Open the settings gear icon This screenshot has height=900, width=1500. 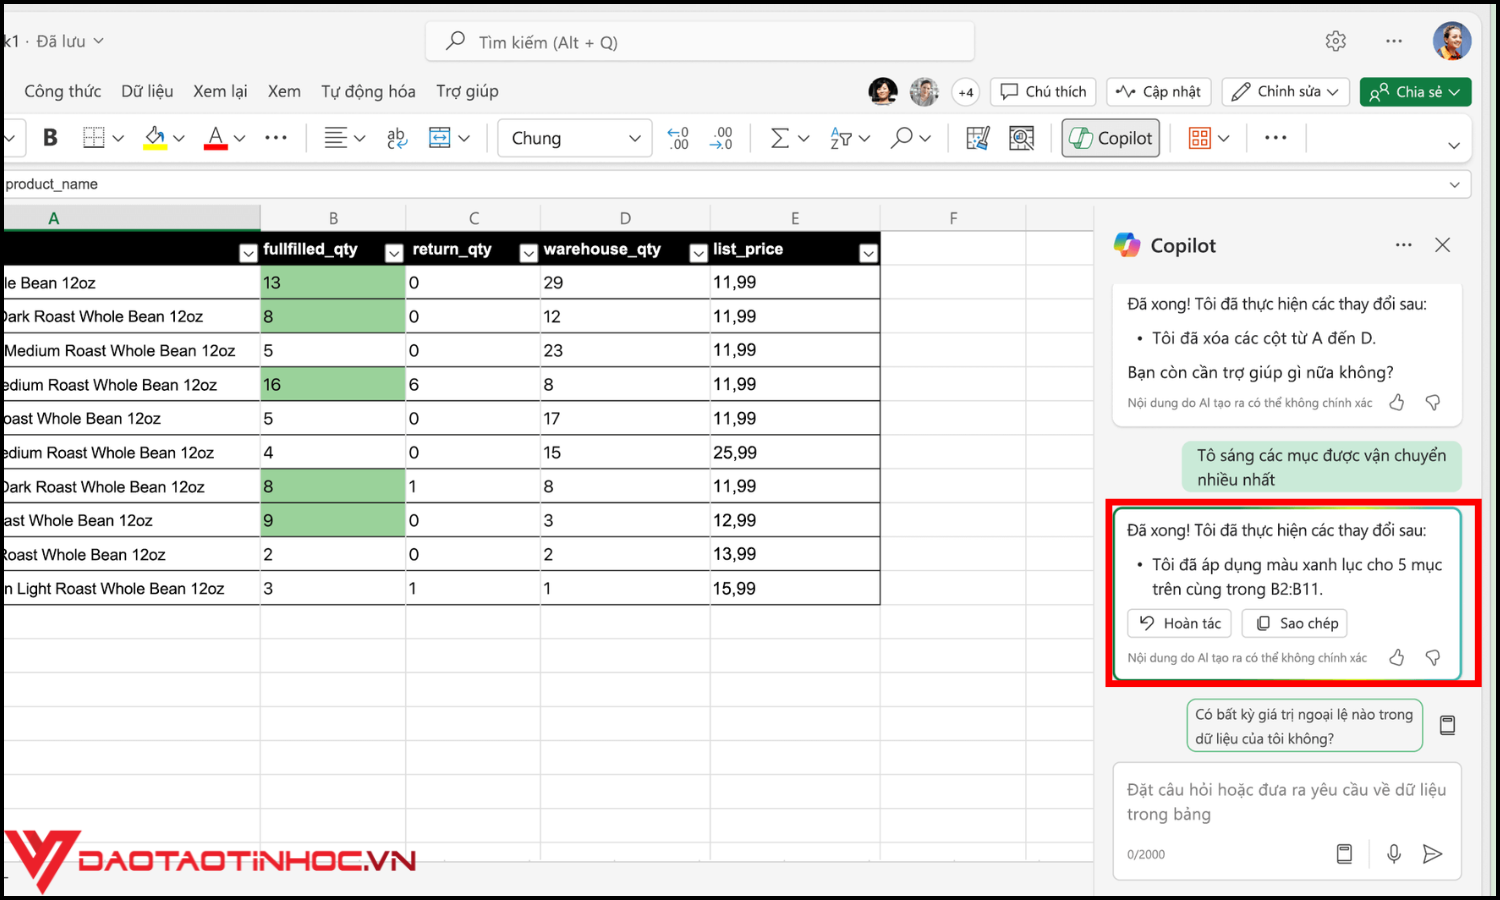[x=1335, y=41]
